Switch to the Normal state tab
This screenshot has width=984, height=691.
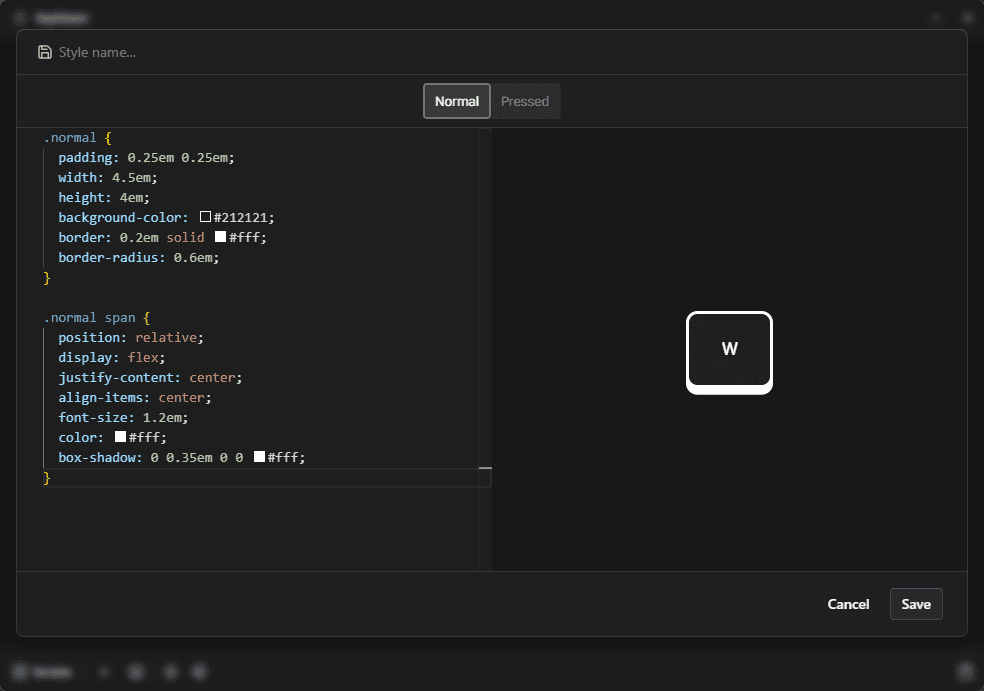click(457, 101)
